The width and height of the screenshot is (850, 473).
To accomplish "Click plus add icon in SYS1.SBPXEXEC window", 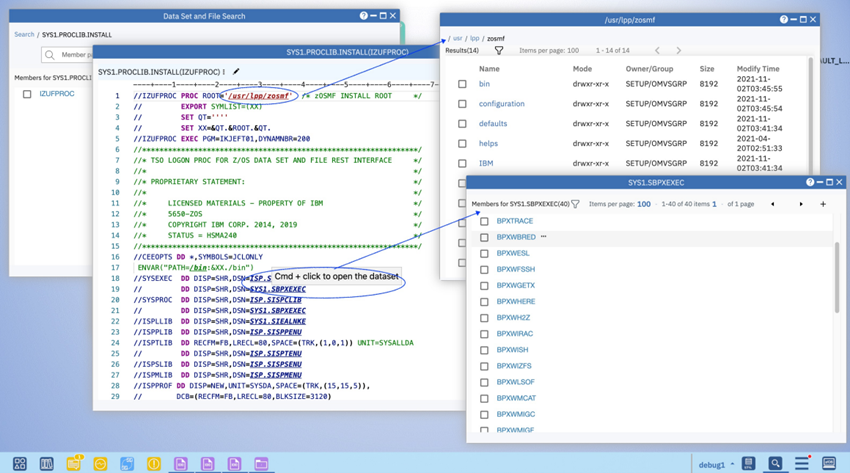I will 823,204.
